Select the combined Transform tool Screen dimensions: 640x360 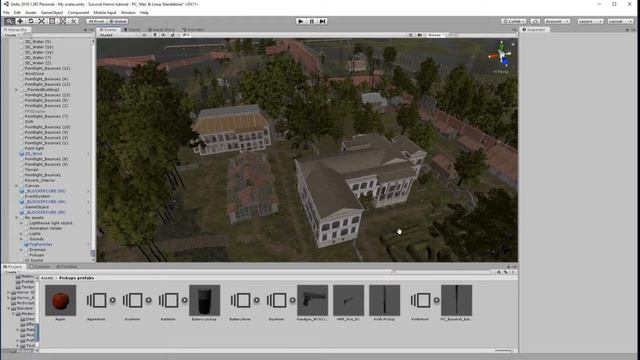(x=62, y=21)
